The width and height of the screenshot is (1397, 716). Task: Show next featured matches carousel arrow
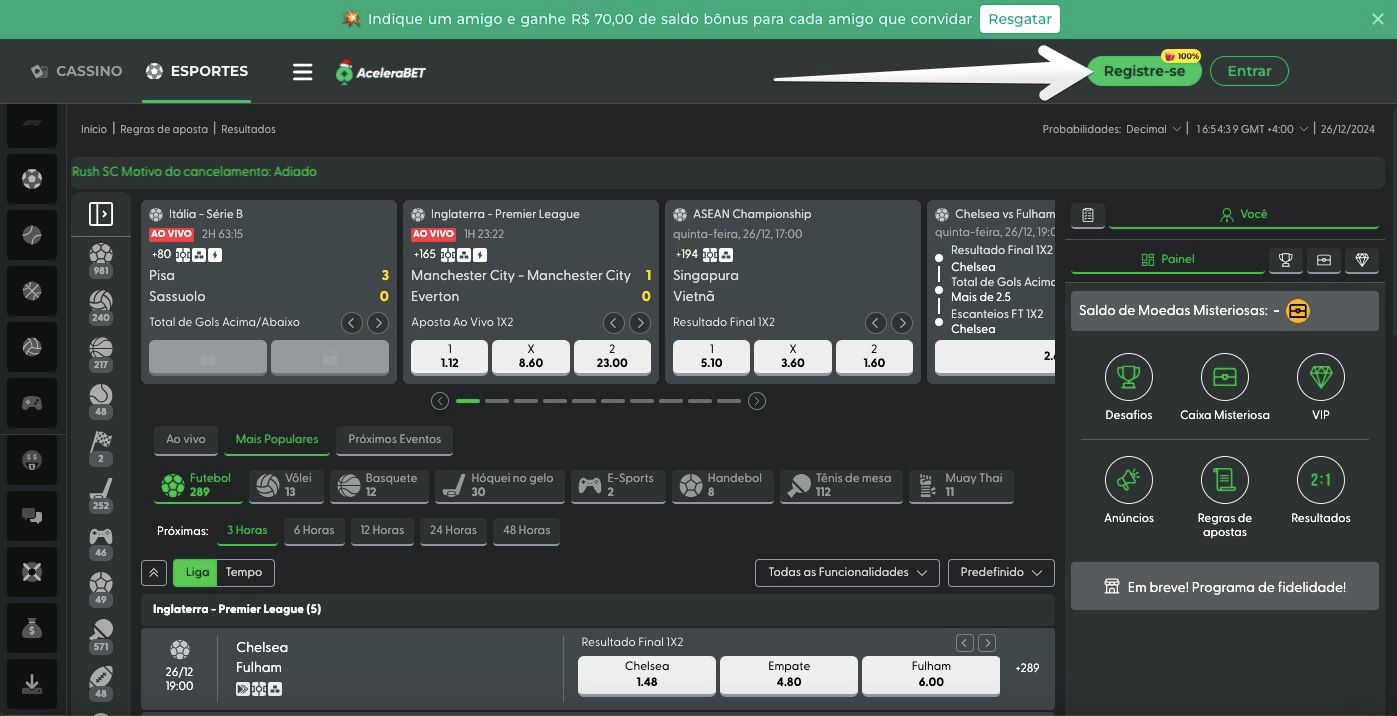757,401
